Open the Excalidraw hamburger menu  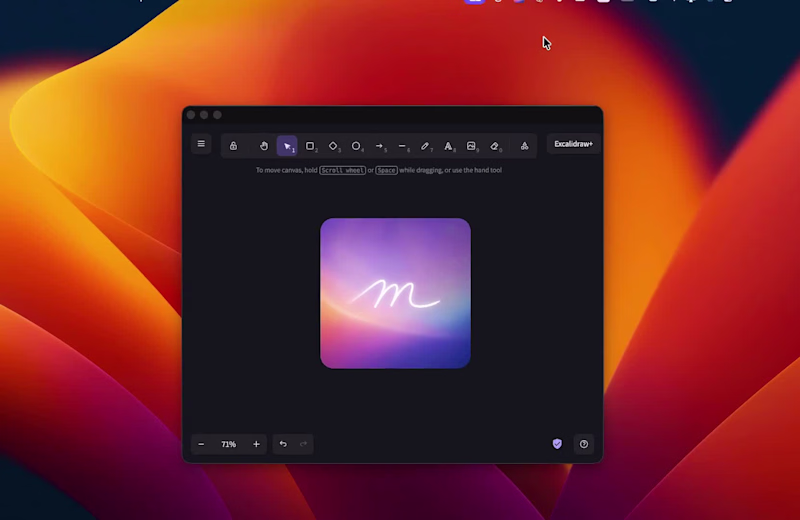pyautogui.click(x=201, y=144)
